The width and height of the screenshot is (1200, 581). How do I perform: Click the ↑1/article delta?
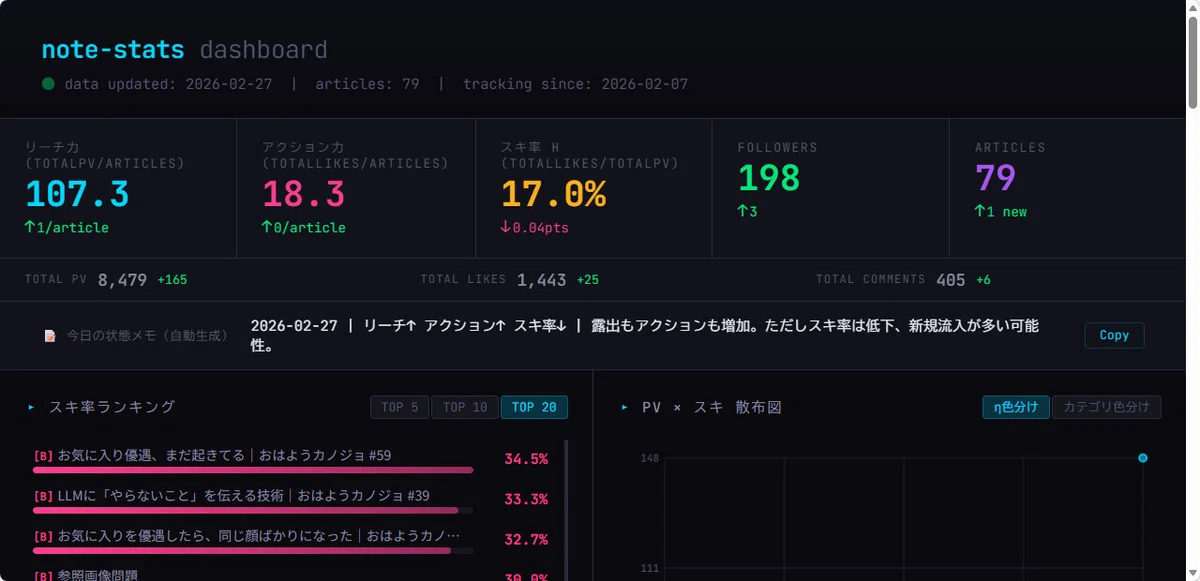point(67,227)
